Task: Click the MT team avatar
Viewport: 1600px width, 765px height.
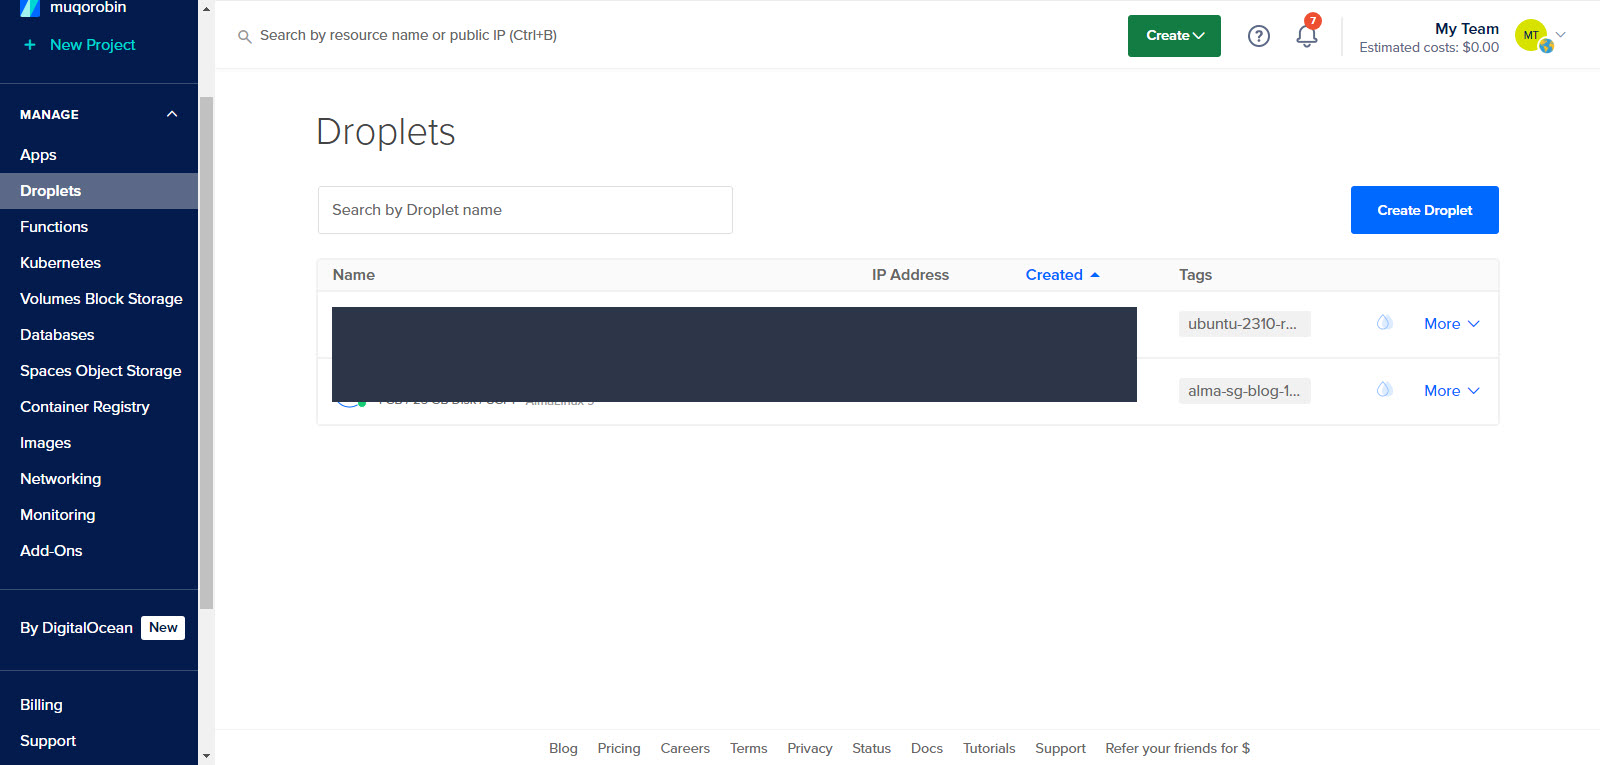Action: click(x=1531, y=35)
